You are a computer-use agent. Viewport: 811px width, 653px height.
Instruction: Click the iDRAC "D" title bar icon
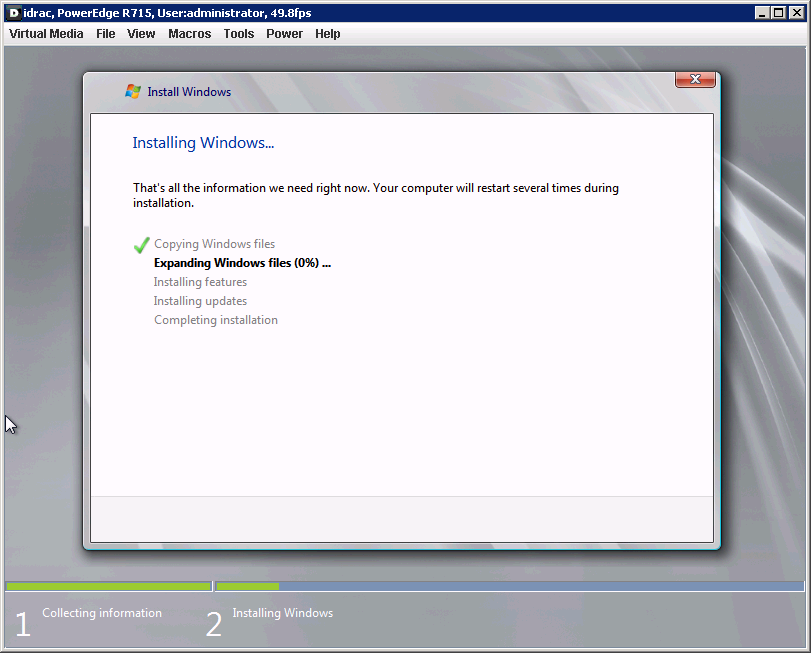[x=13, y=12]
